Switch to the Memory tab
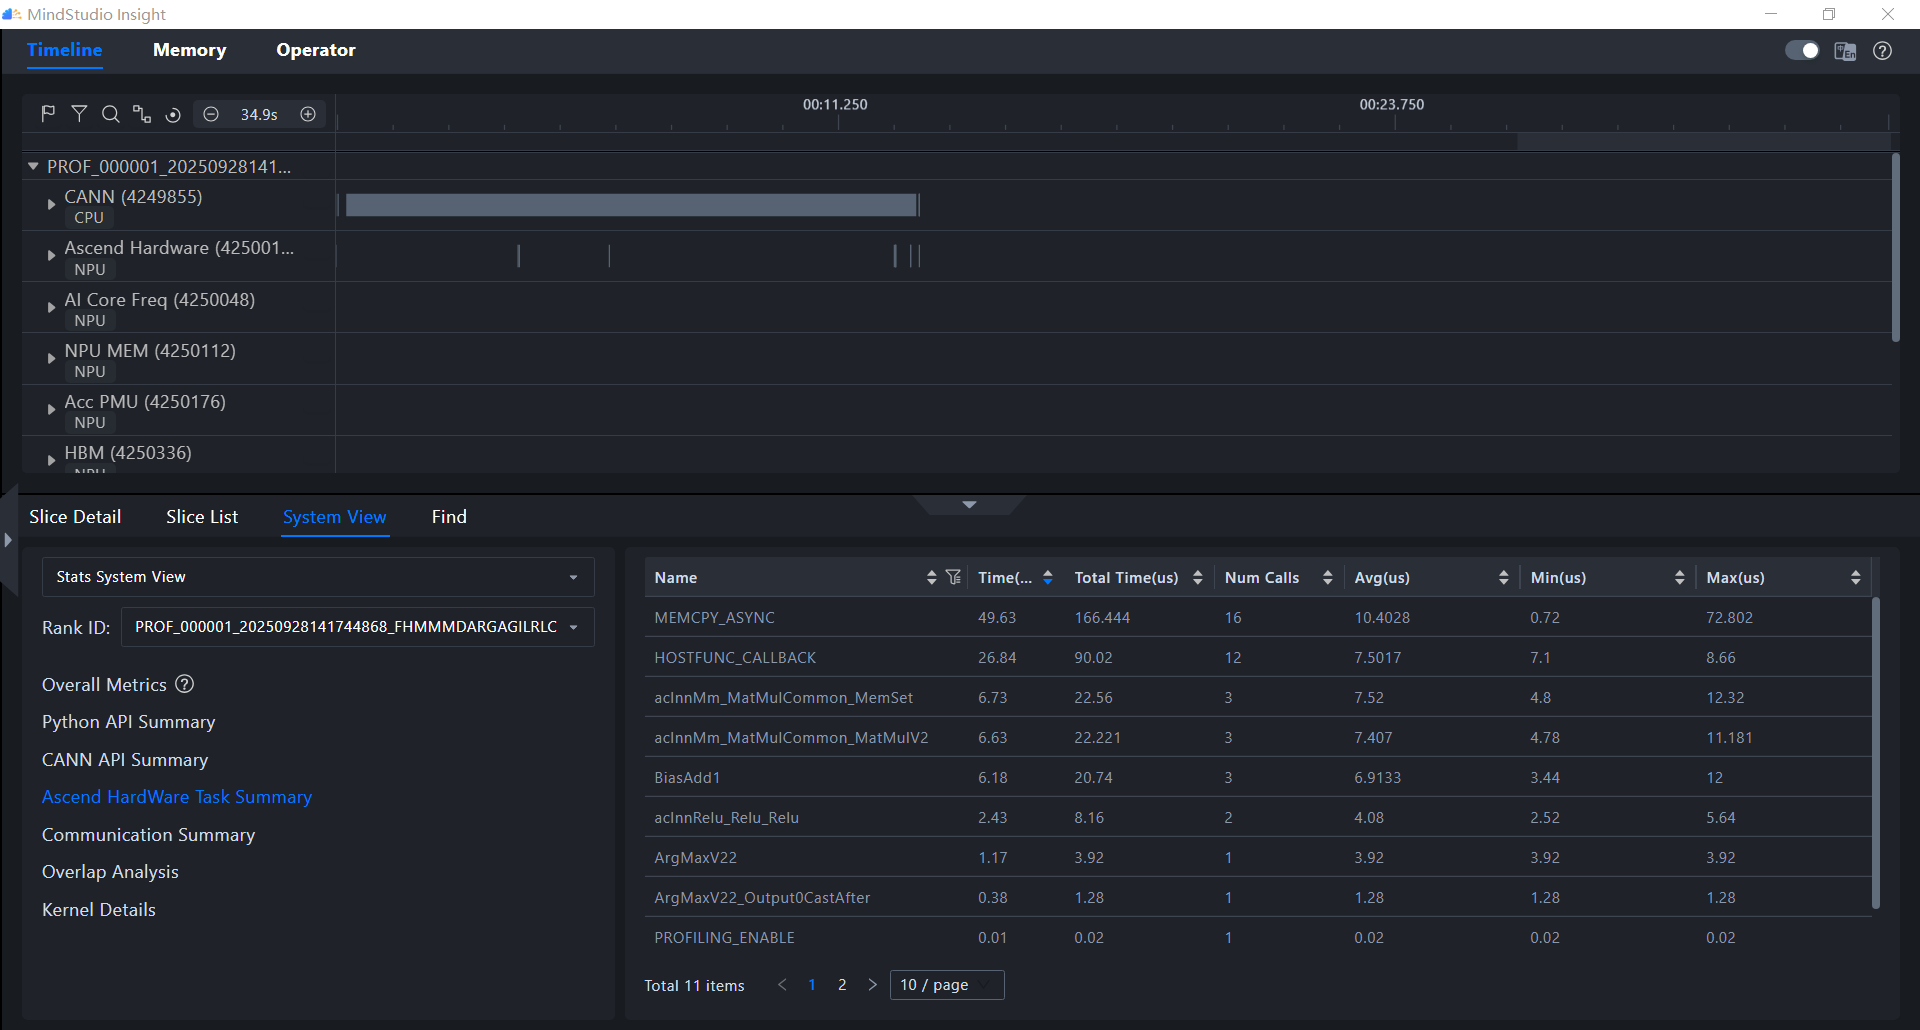This screenshot has height=1030, width=1920. [189, 50]
